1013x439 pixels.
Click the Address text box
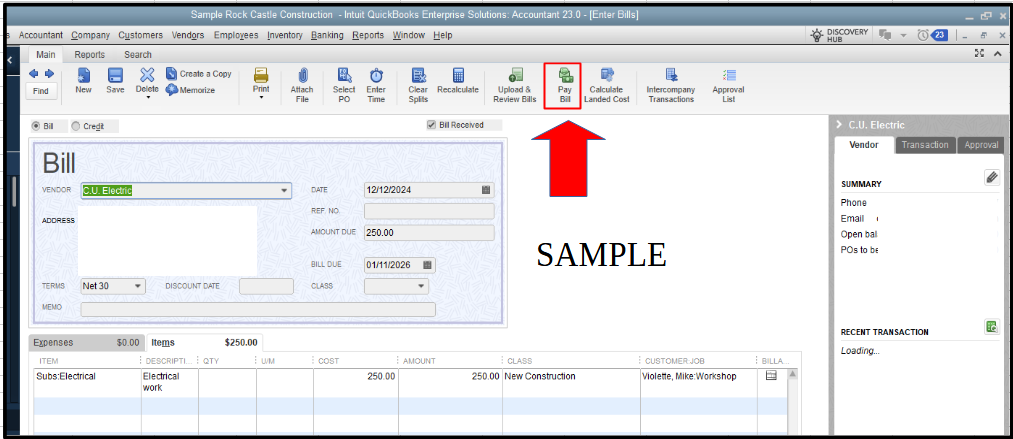[167, 240]
